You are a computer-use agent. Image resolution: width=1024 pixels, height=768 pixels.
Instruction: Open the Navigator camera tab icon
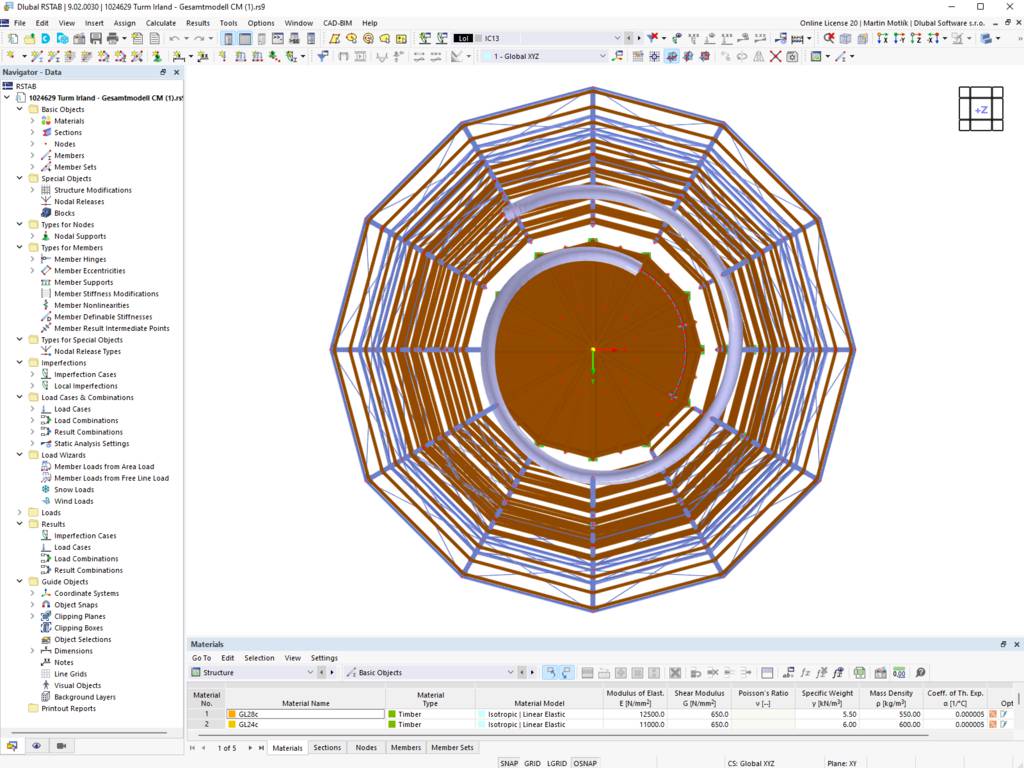(61, 745)
